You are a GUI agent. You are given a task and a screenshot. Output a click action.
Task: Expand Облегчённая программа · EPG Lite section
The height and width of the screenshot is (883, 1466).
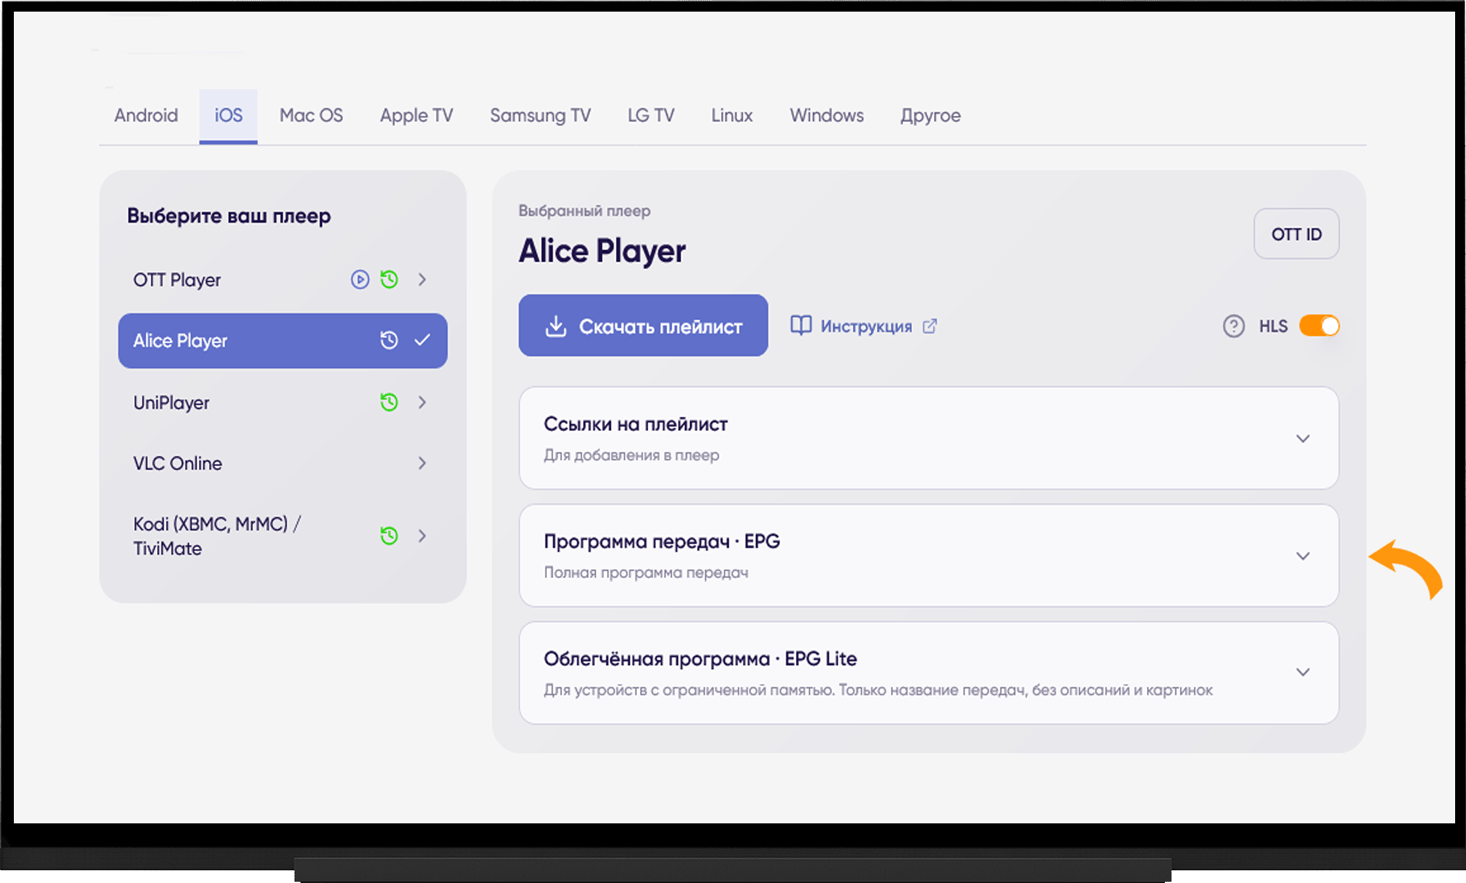pyautogui.click(x=929, y=673)
